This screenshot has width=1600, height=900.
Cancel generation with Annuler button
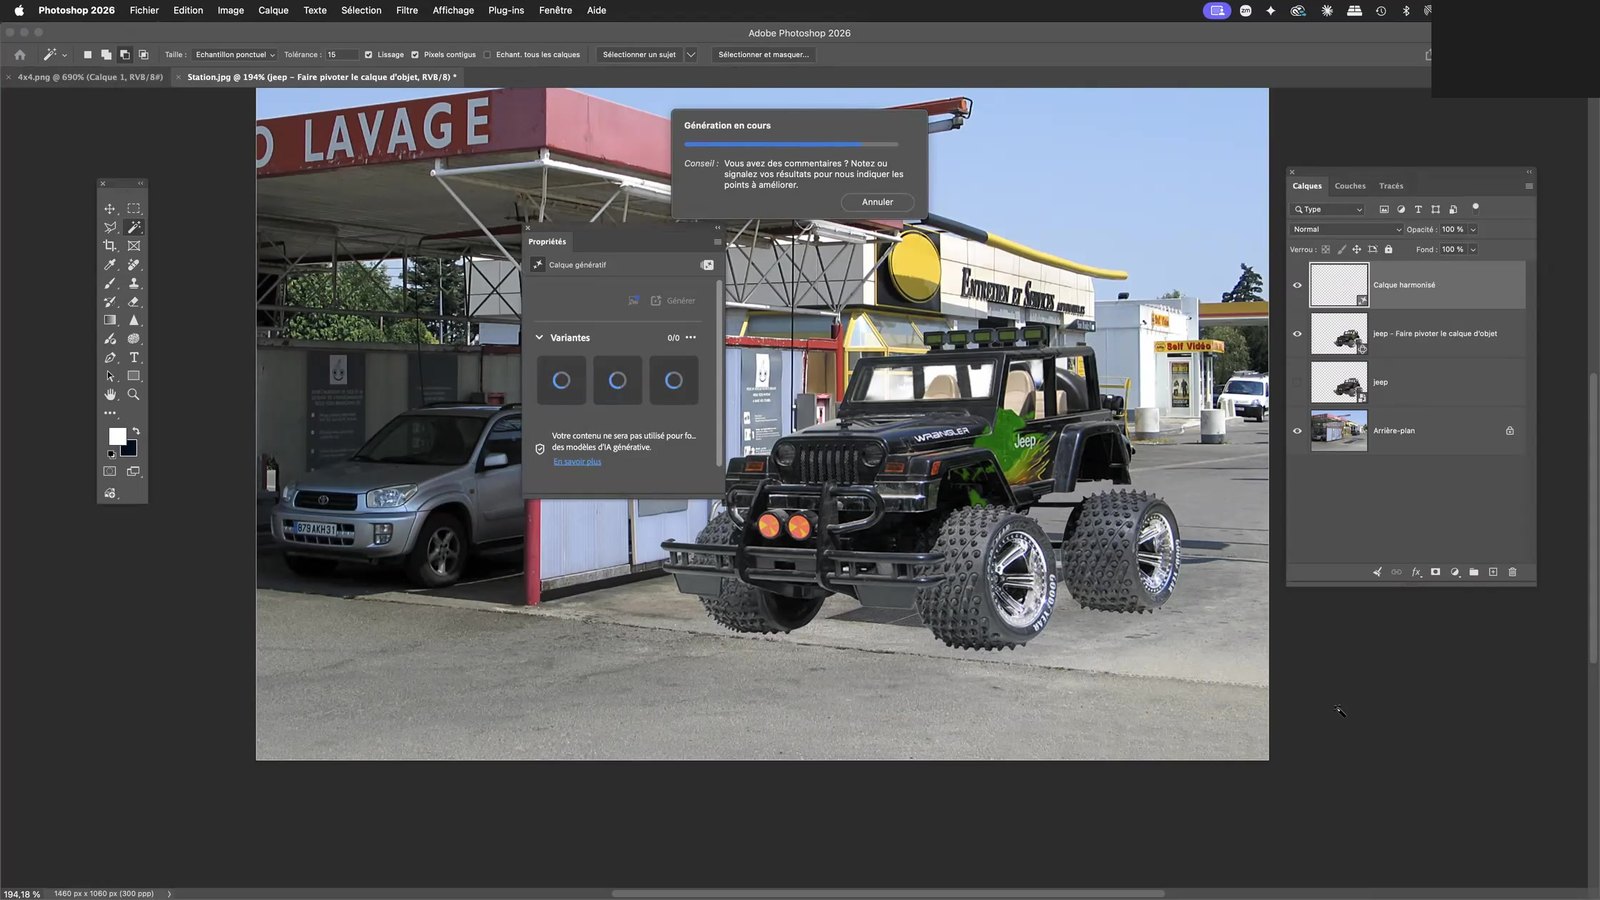[877, 202]
